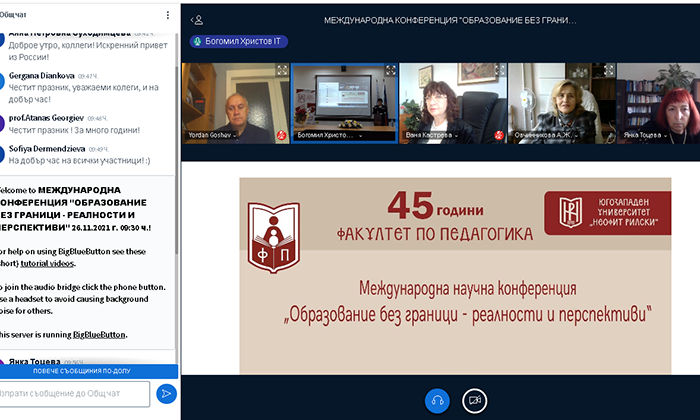Click Gergana Diankova's name in chat
Viewport: 700px width, 420px height.
42,76
